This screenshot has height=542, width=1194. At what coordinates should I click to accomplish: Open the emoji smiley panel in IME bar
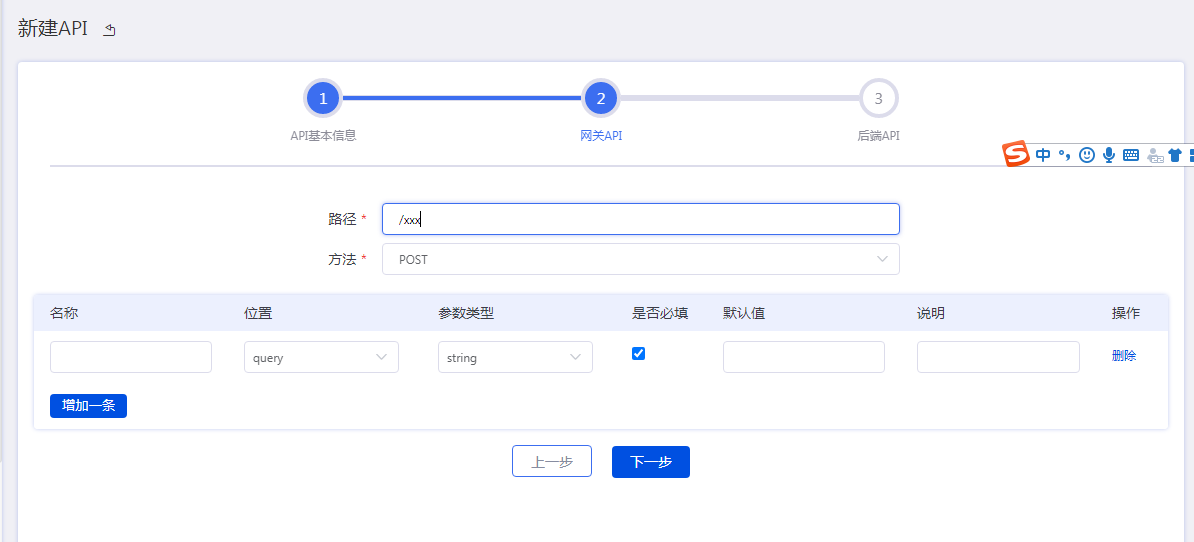click(1087, 155)
